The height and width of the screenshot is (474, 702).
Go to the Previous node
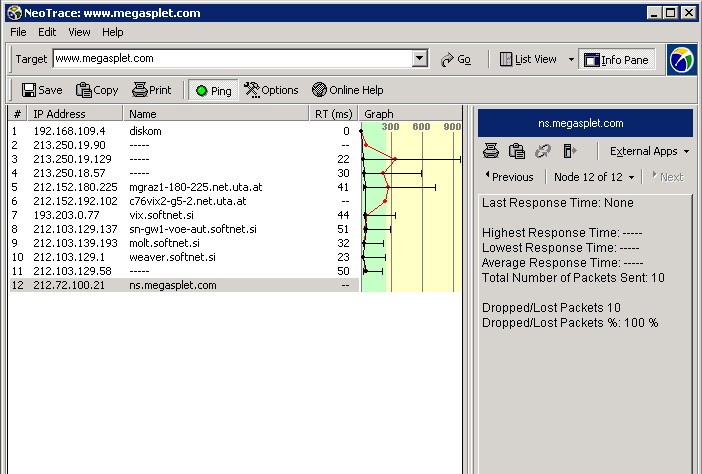click(509, 177)
